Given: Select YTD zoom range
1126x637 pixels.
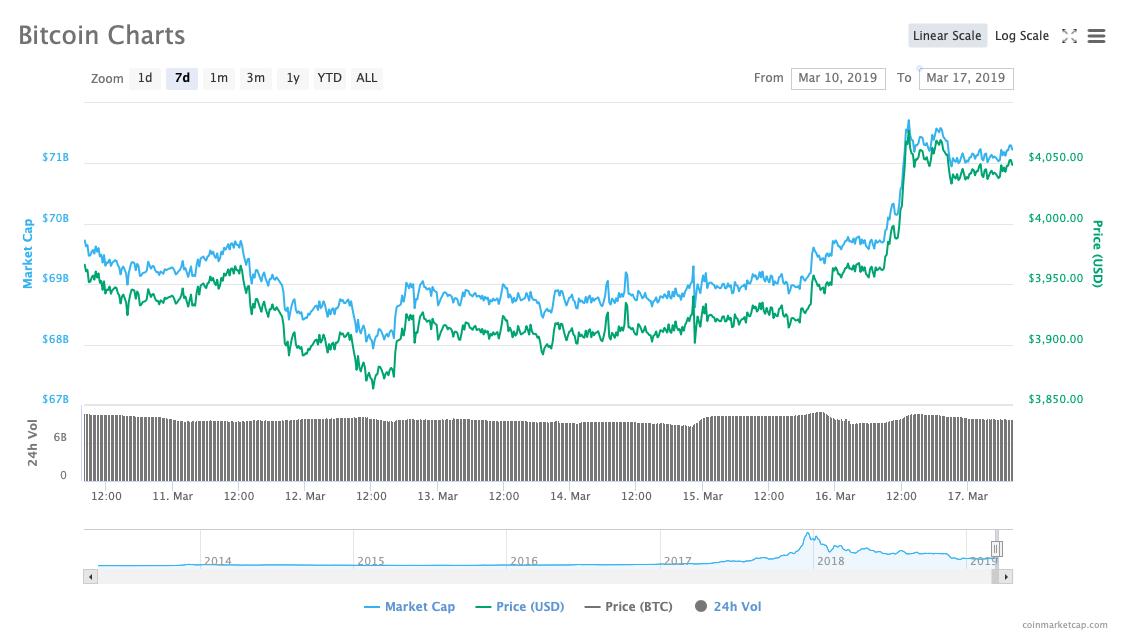Looking at the screenshot, I should [329, 78].
